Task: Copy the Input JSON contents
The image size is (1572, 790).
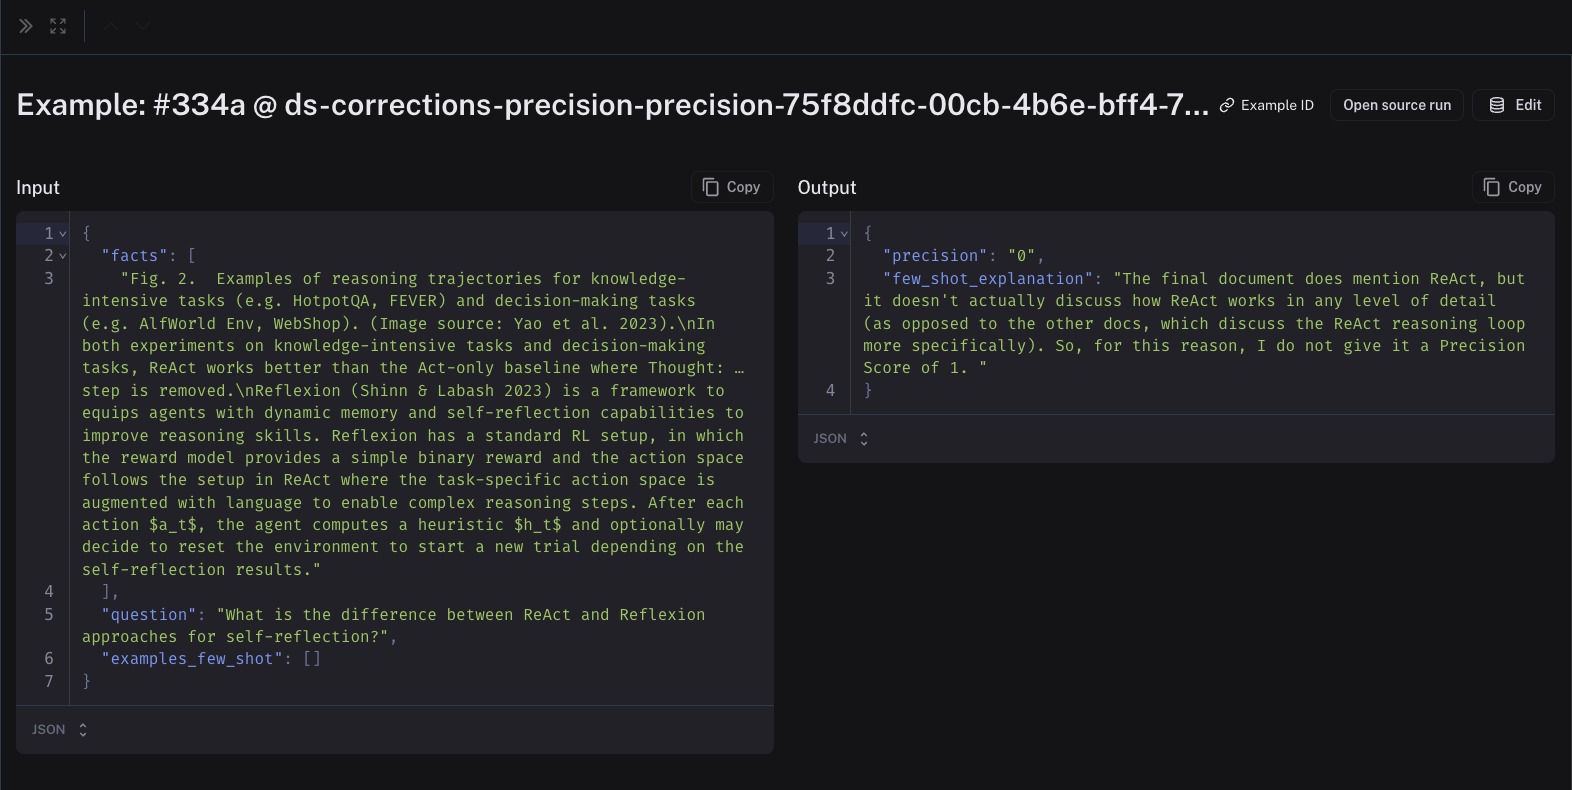Action: point(731,187)
